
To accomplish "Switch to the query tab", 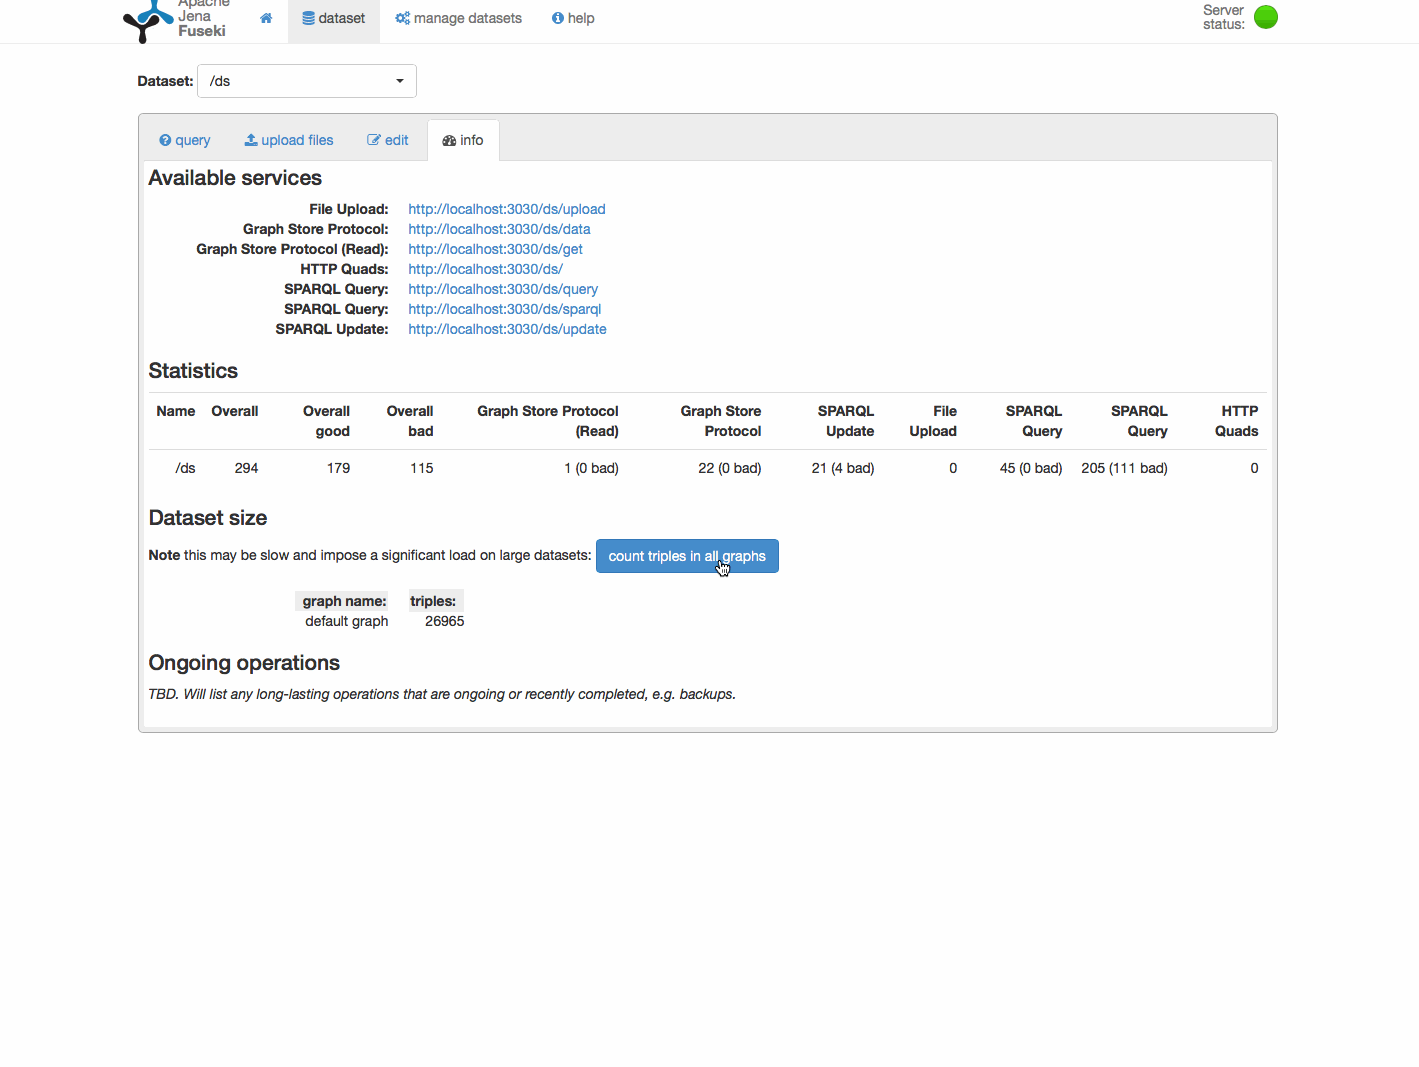I will click(185, 140).
